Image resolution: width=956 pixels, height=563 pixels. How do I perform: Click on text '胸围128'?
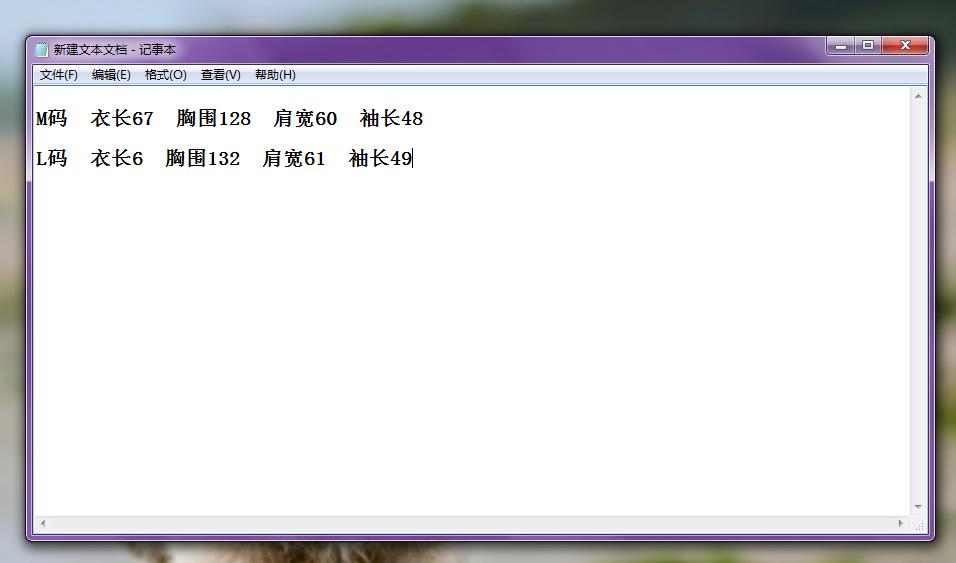coord(213,118)
